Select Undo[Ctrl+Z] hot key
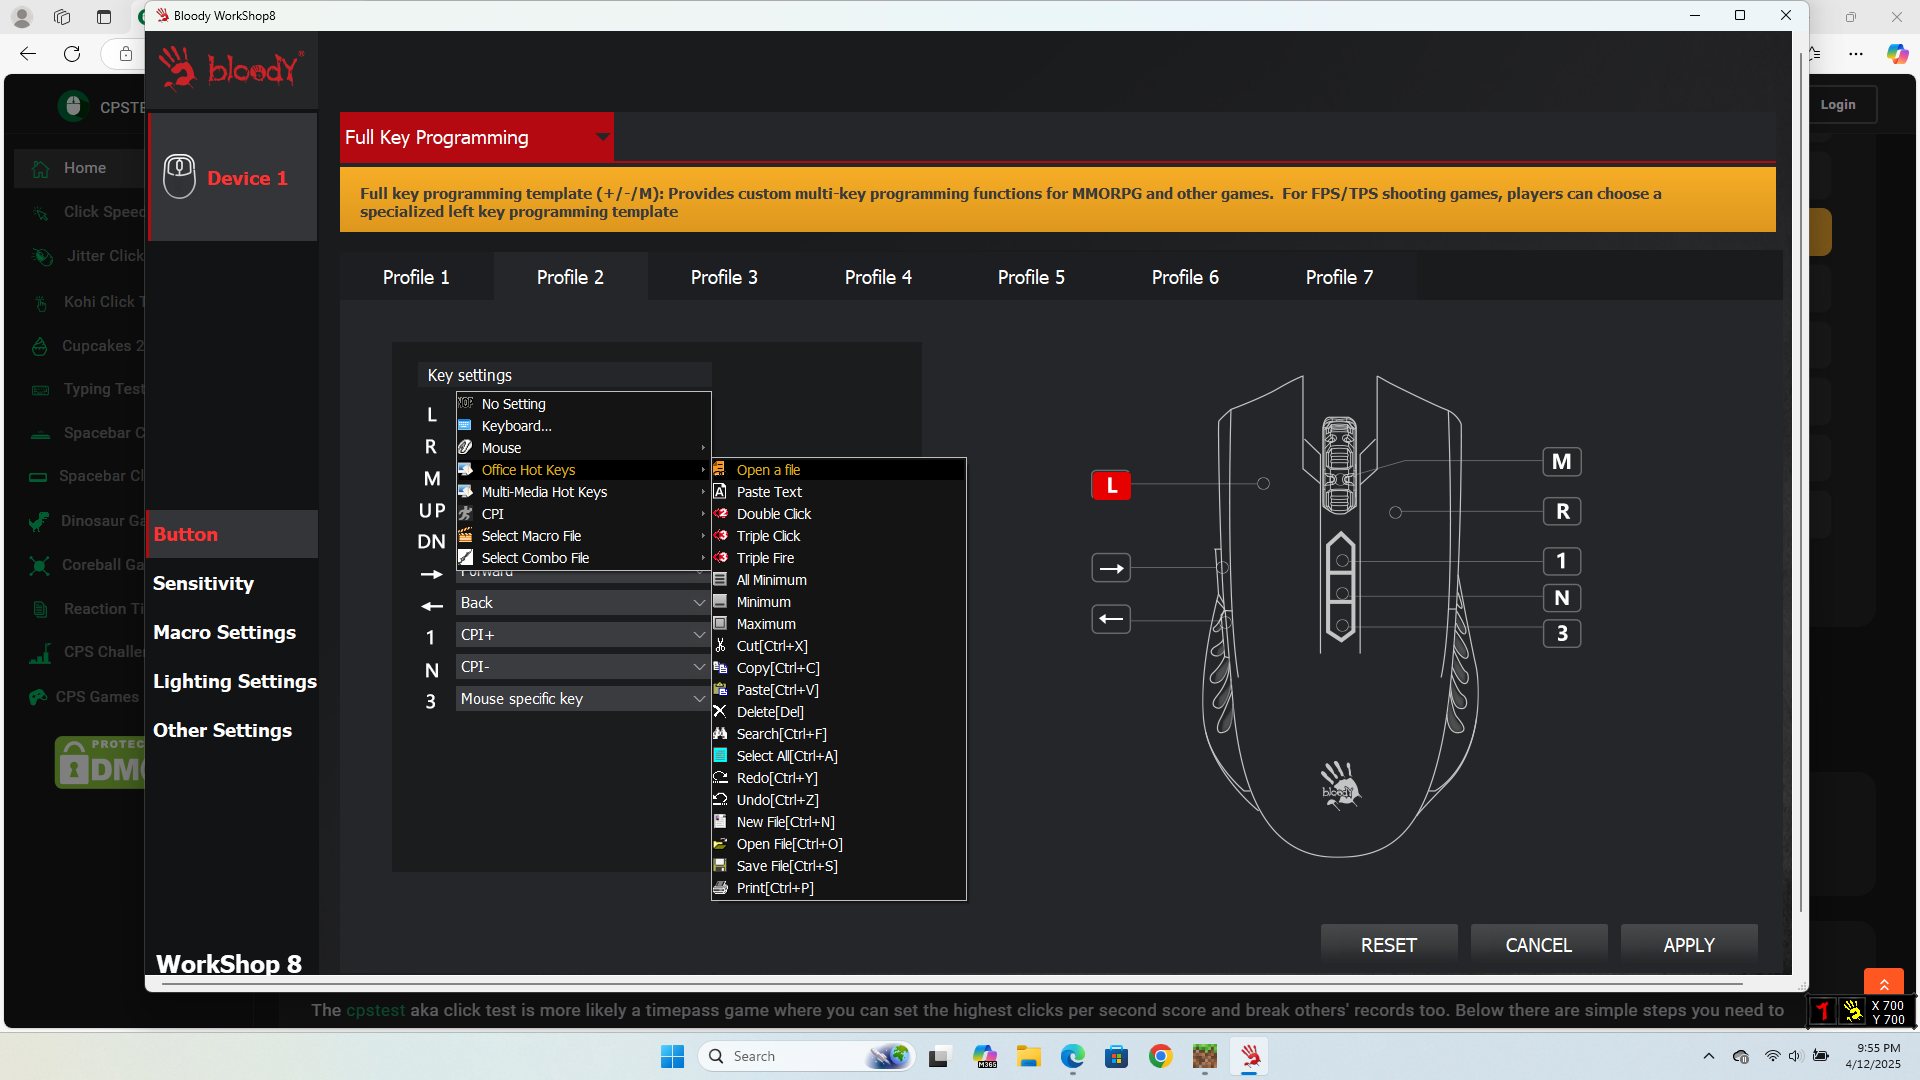 (x=838, y=800)
